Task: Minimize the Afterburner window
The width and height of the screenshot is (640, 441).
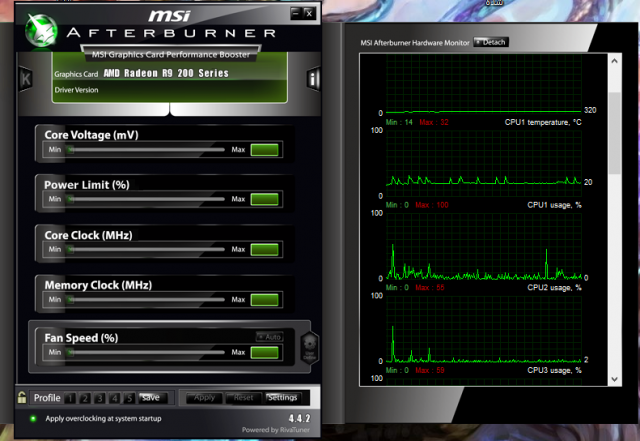Action: point(296,13)
